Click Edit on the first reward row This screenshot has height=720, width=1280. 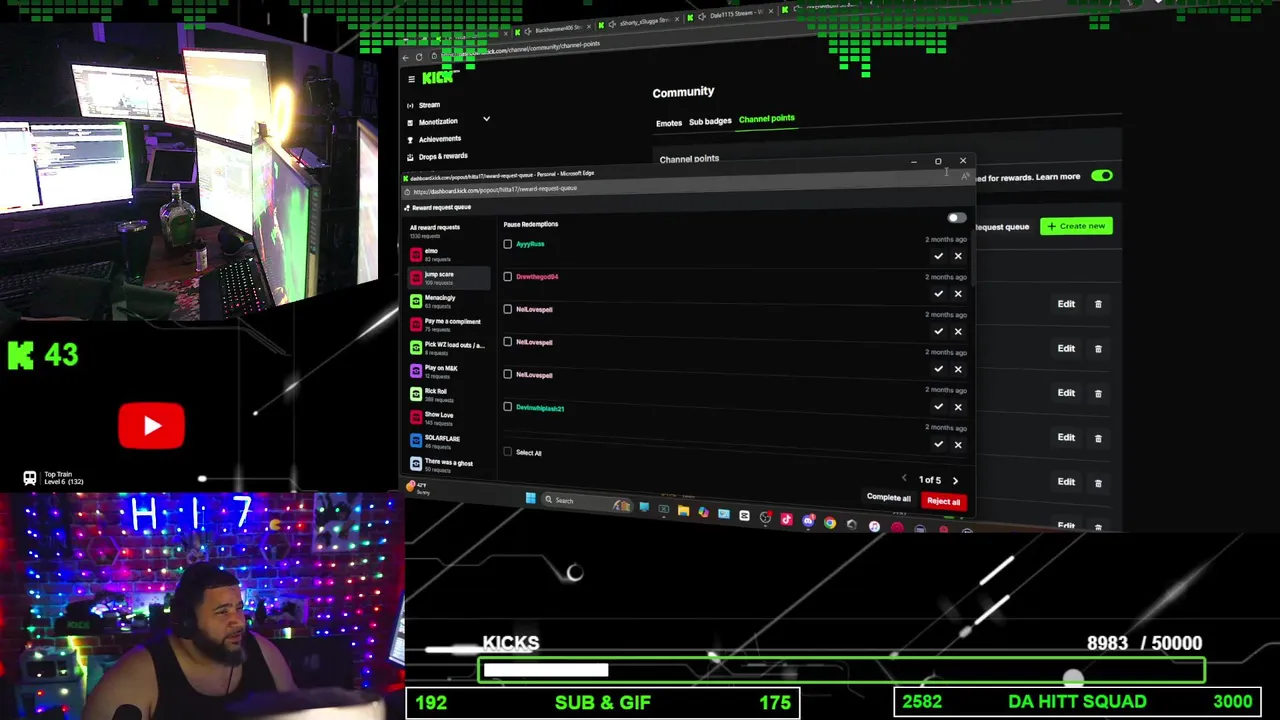[x=1066, y=304]
